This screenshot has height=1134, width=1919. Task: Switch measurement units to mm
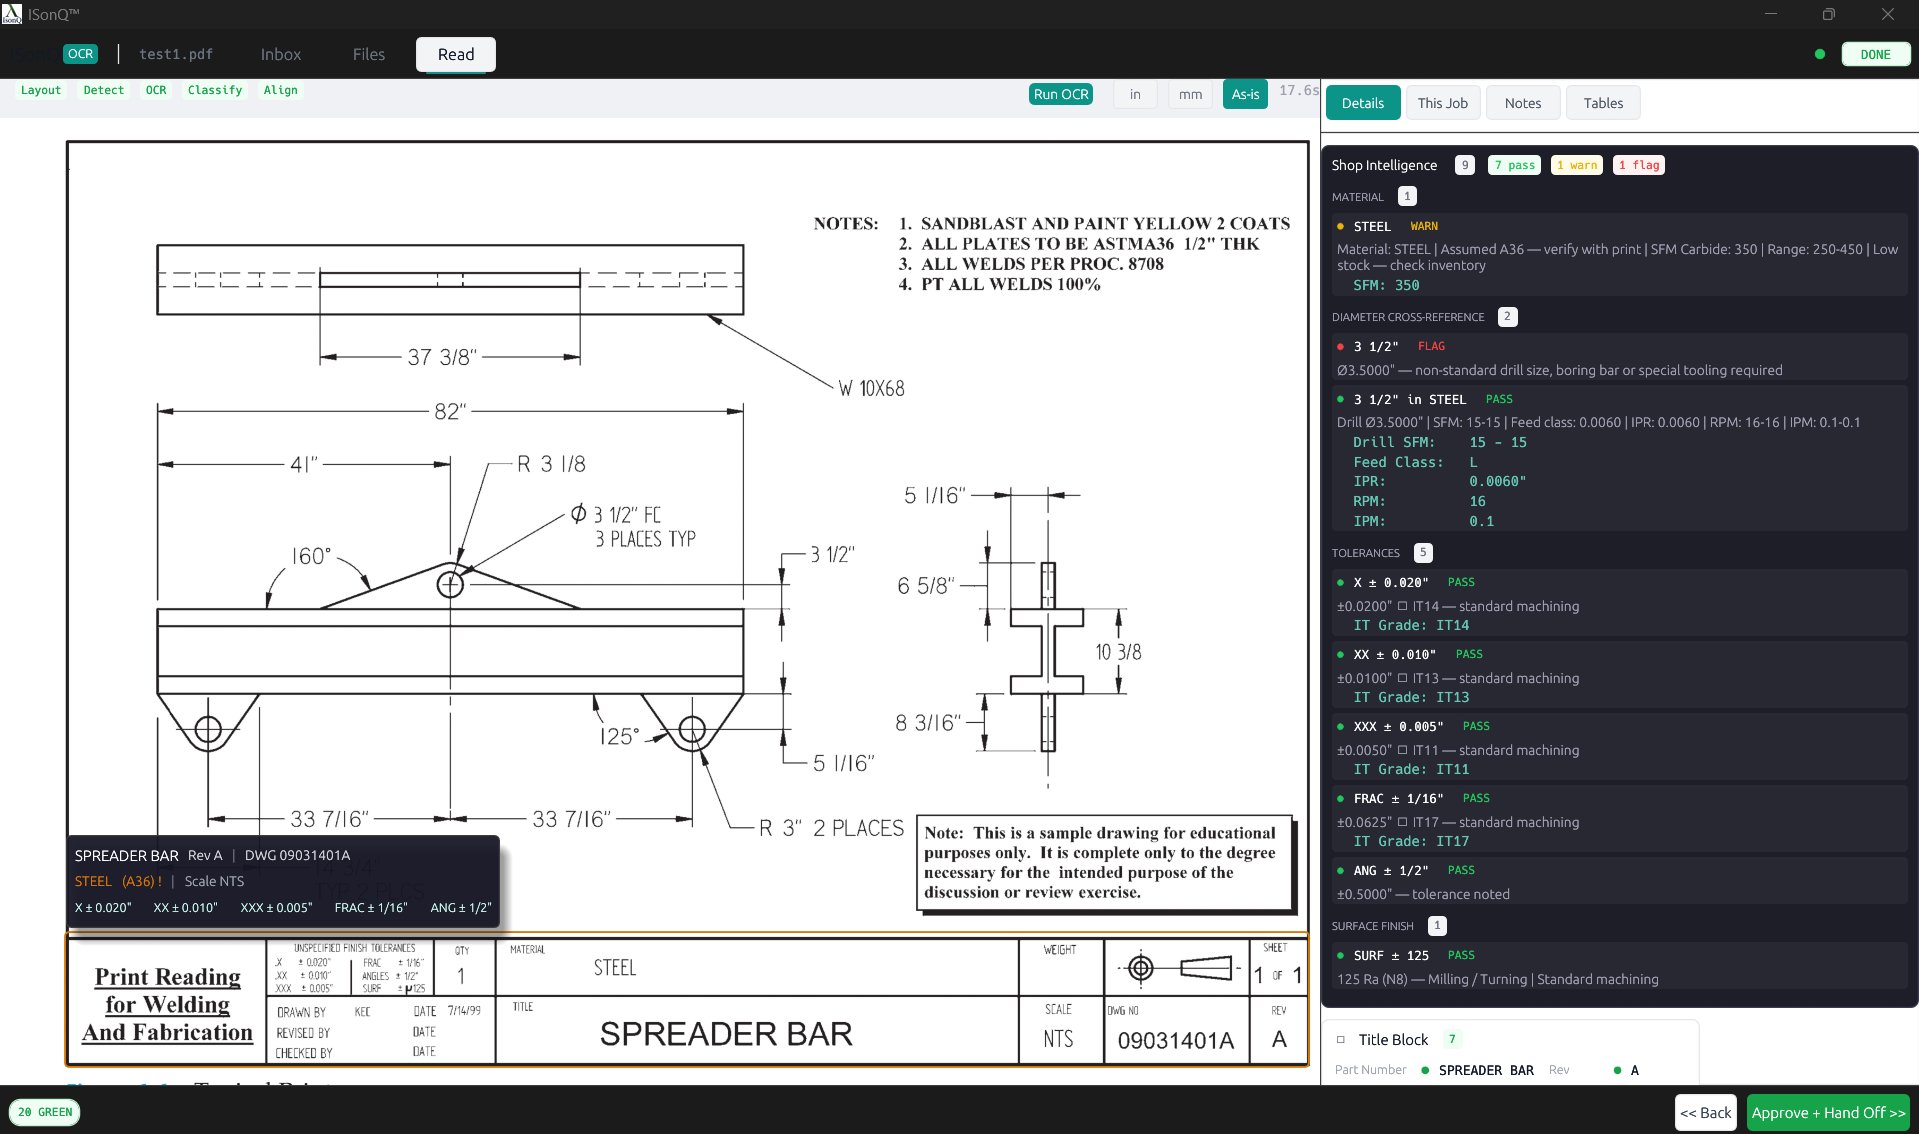click(x=1189, y=94)
